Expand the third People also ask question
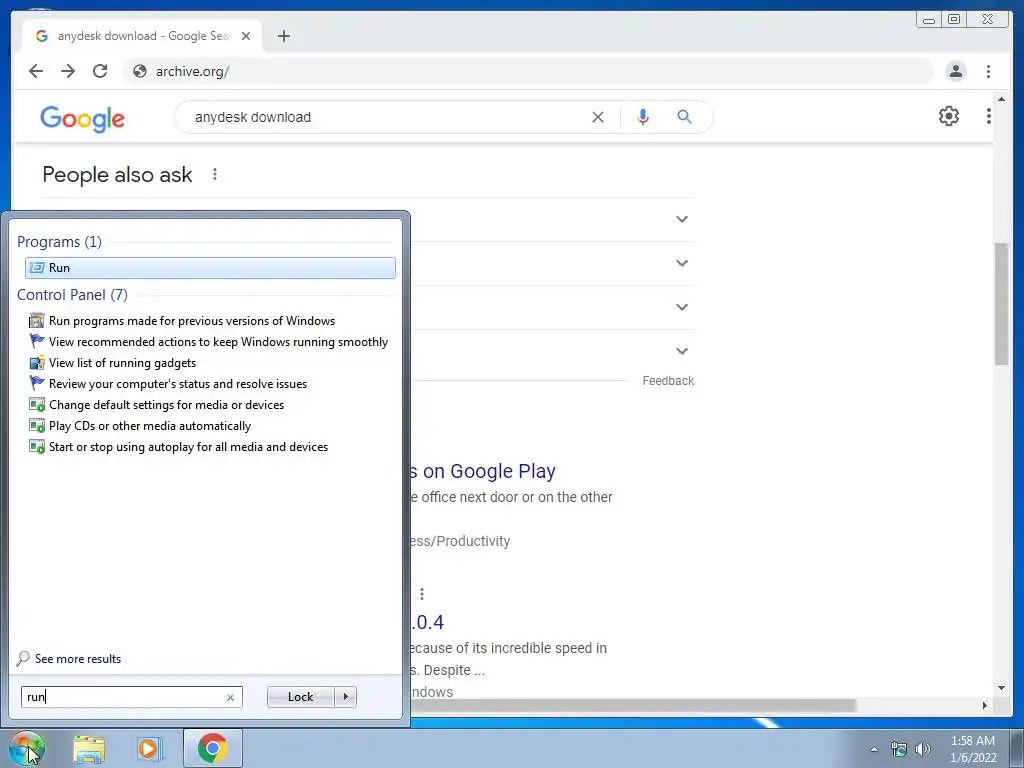This screenshot has width=1024, height=768. [682, 307]
